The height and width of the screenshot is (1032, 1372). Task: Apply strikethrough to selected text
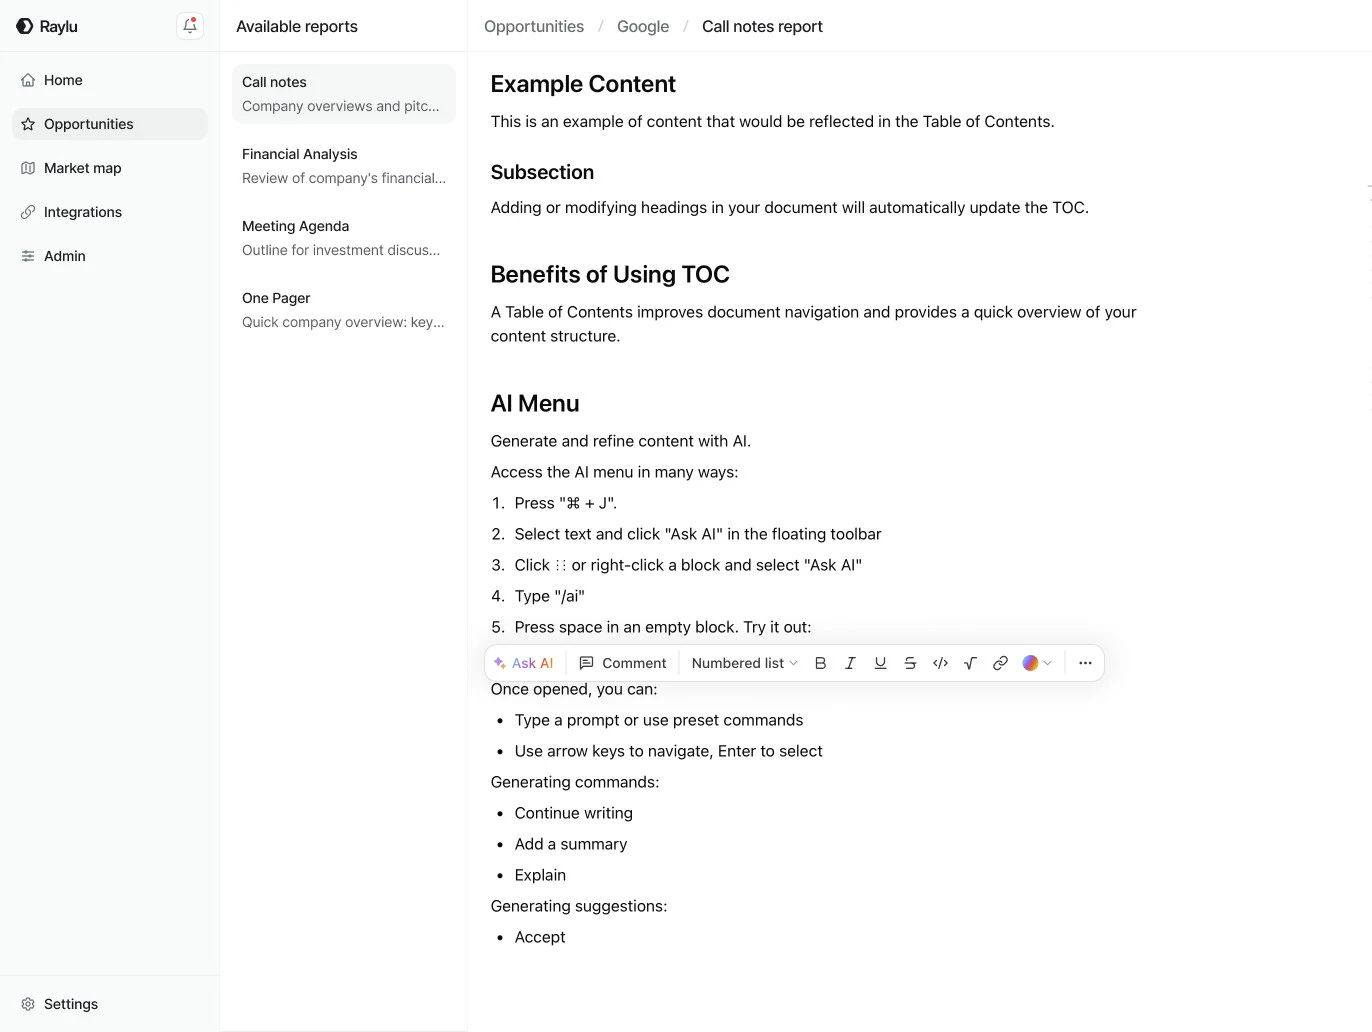[x=910, y=663]
